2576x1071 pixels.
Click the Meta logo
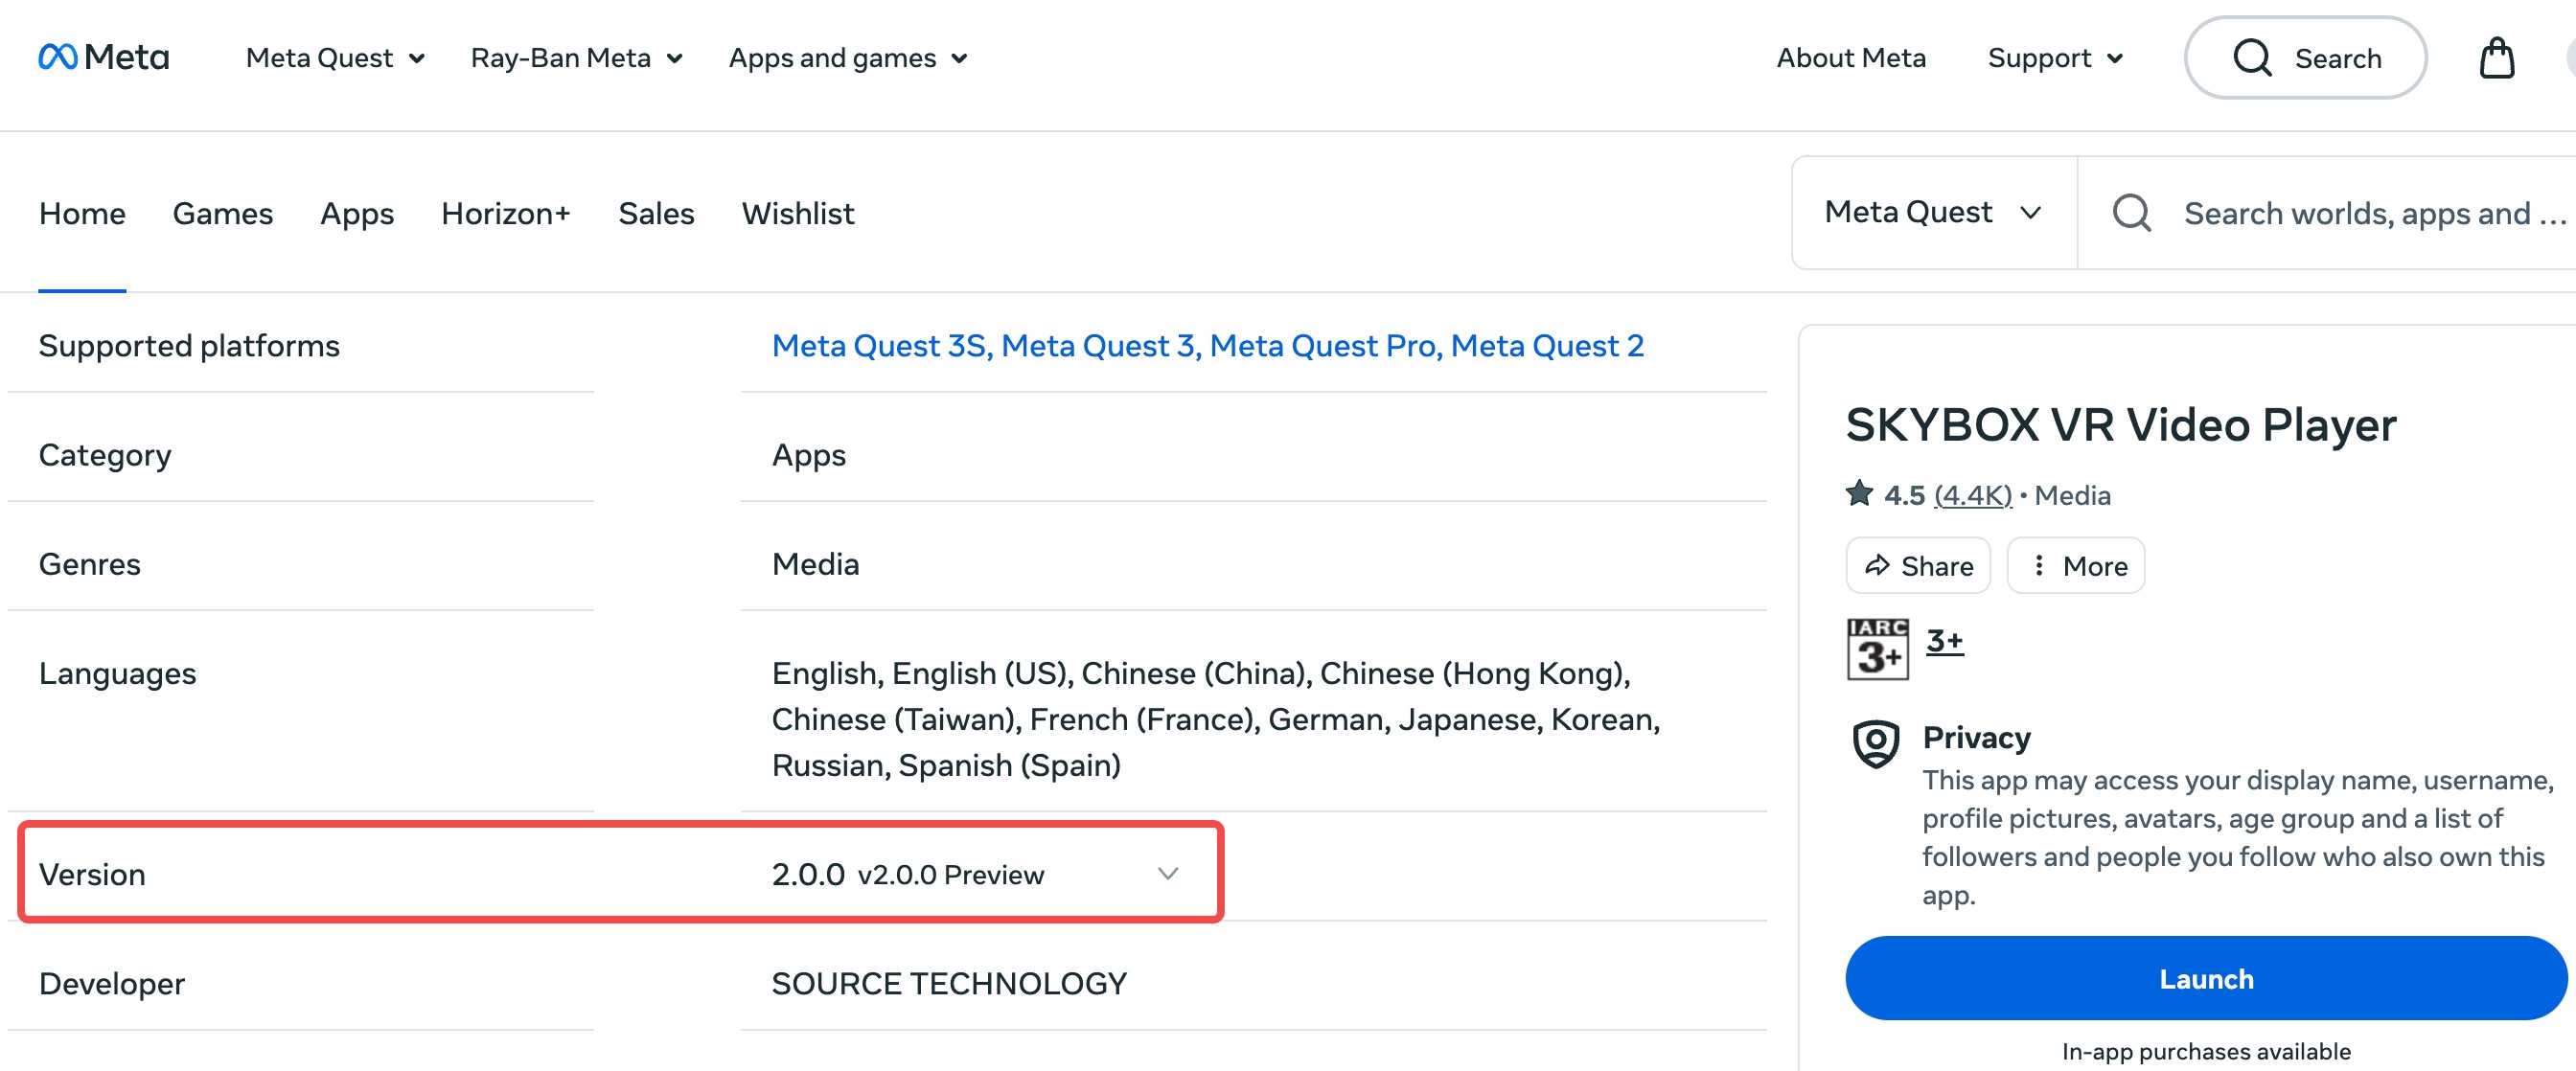click(x=103, y=57)
